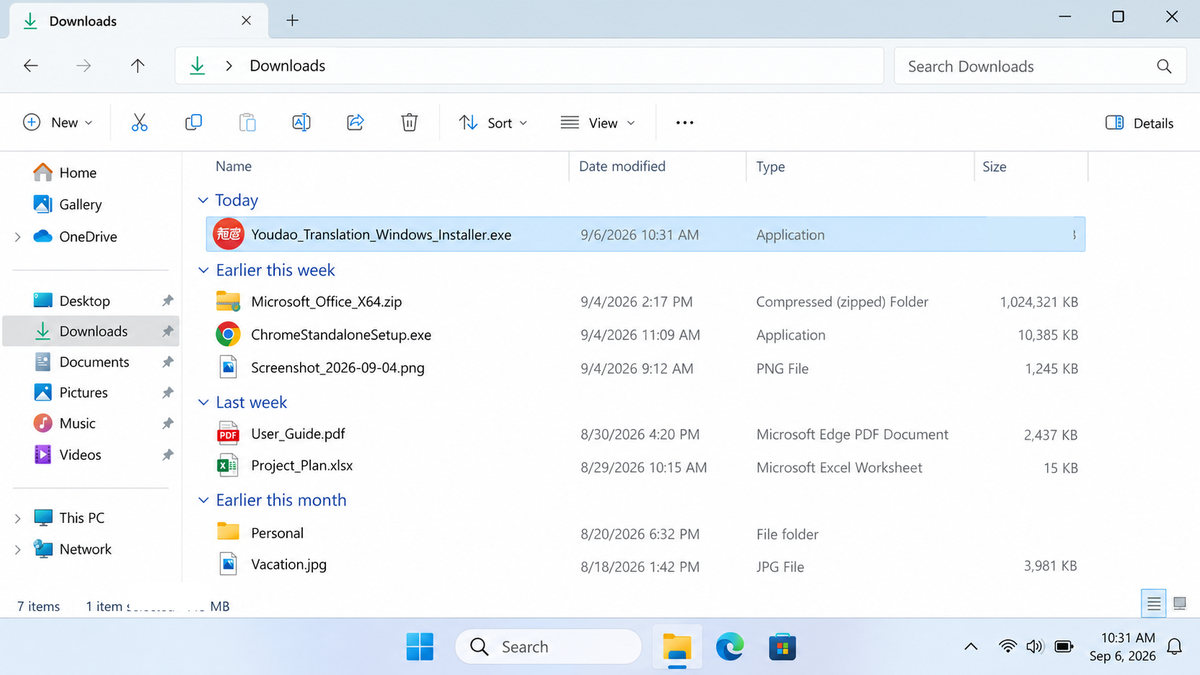This screenshot has height=675, width=1200.
Task: Select the Downloads tab title
Action: 83,21
